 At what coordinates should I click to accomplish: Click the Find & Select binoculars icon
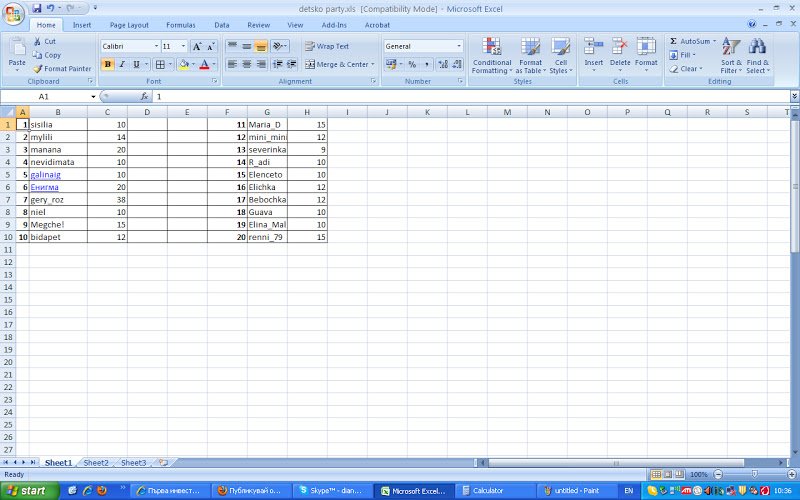[x=757, y=55]
